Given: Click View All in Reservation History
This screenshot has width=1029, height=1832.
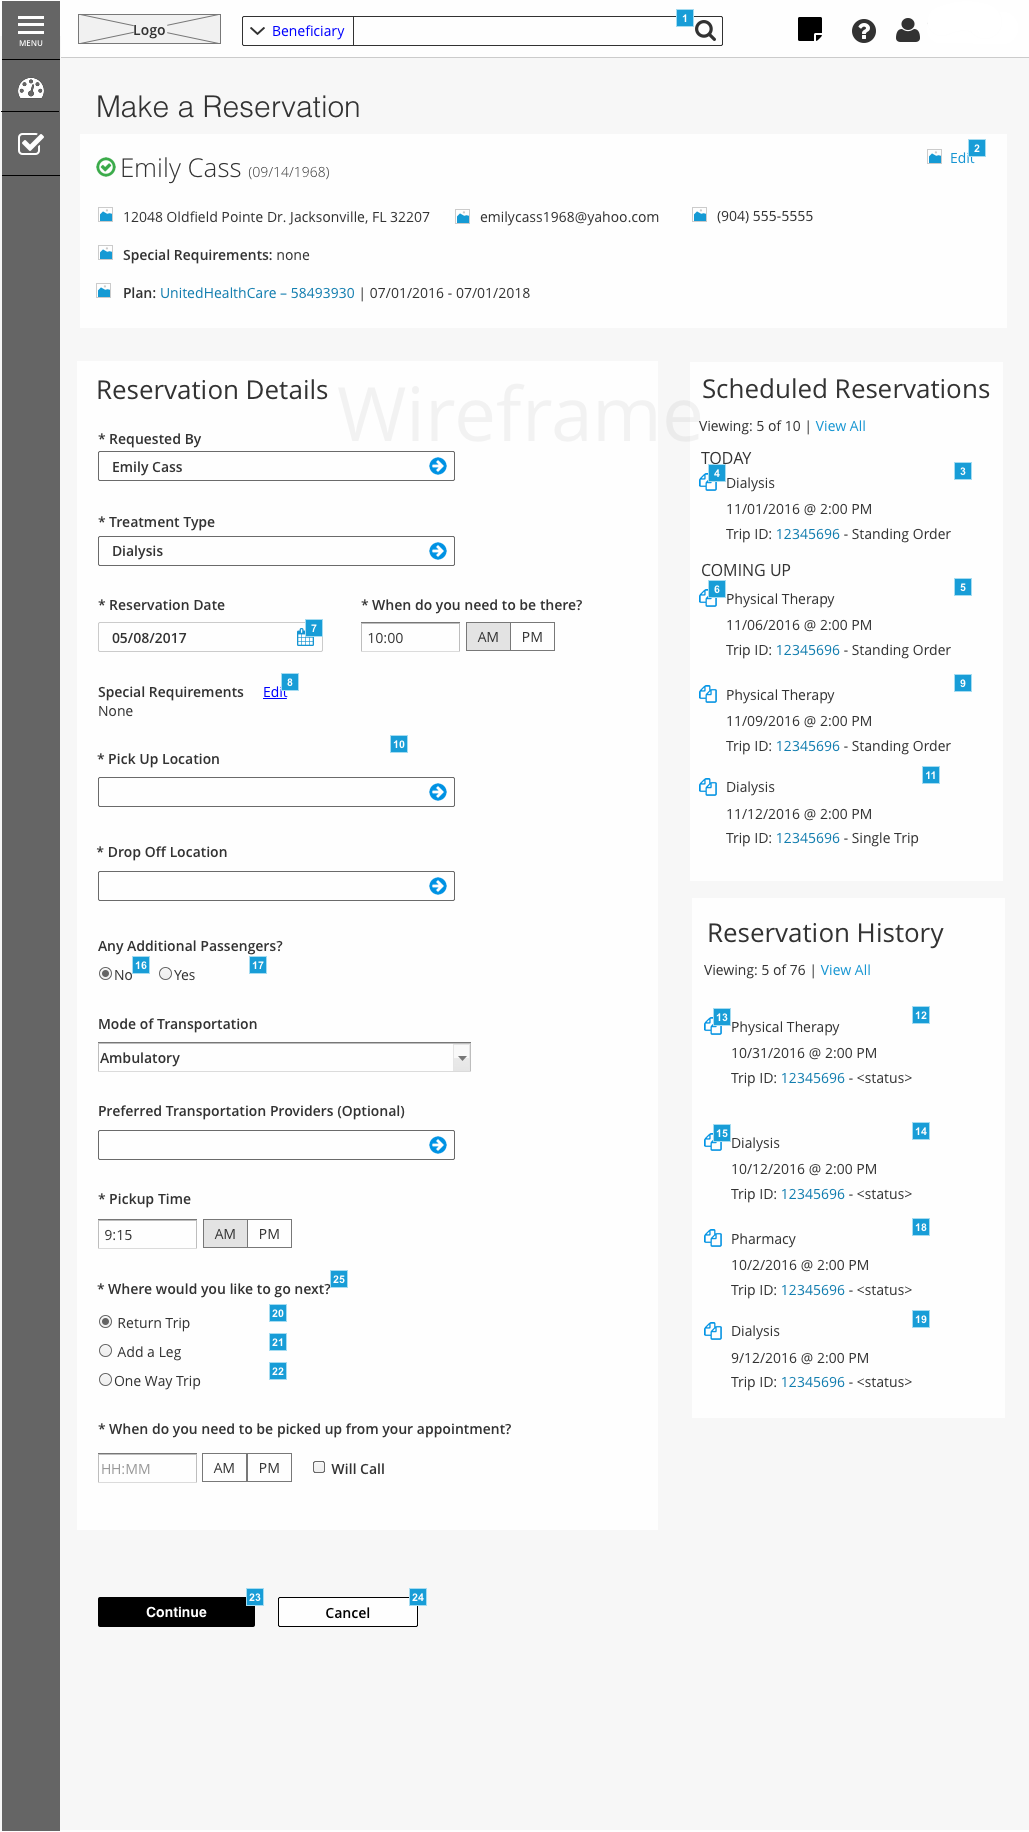Looking at the screenshot, I should coord(846,970).
